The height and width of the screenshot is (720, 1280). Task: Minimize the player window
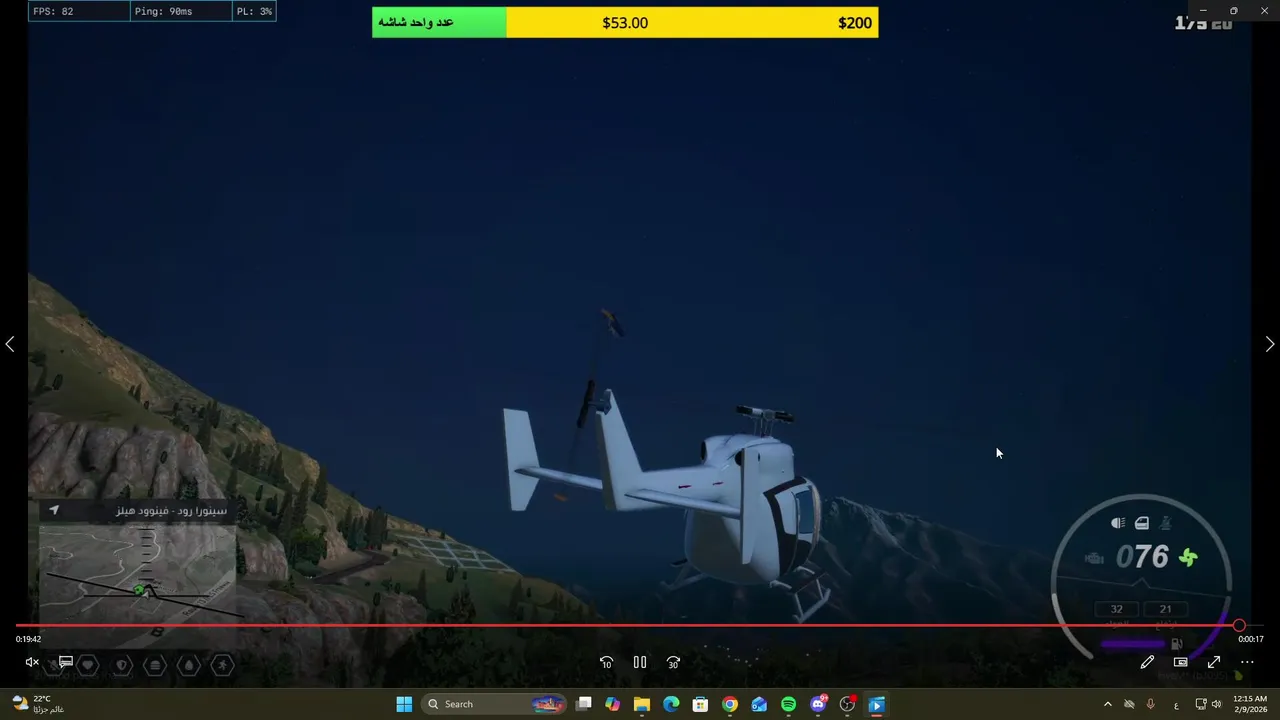click(1203, 11)
